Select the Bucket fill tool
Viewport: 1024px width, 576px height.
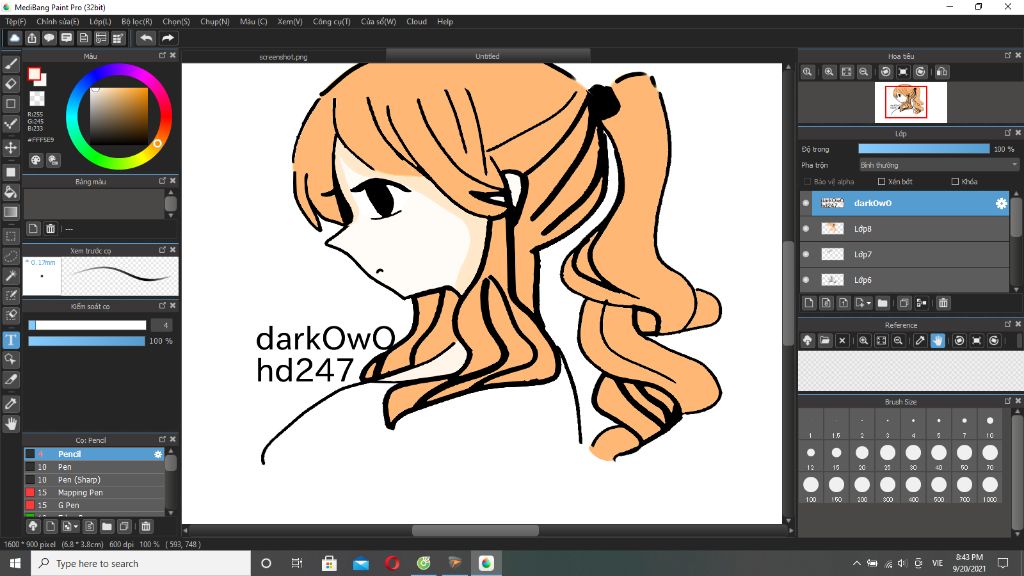10,192
